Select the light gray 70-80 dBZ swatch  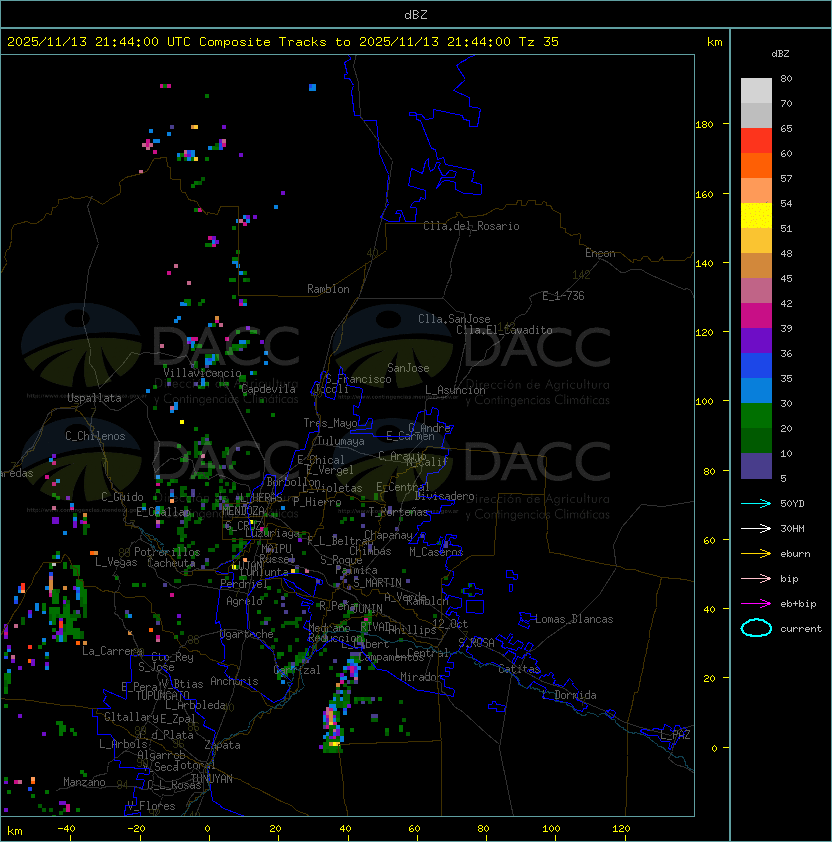click(x=756, y=90)
